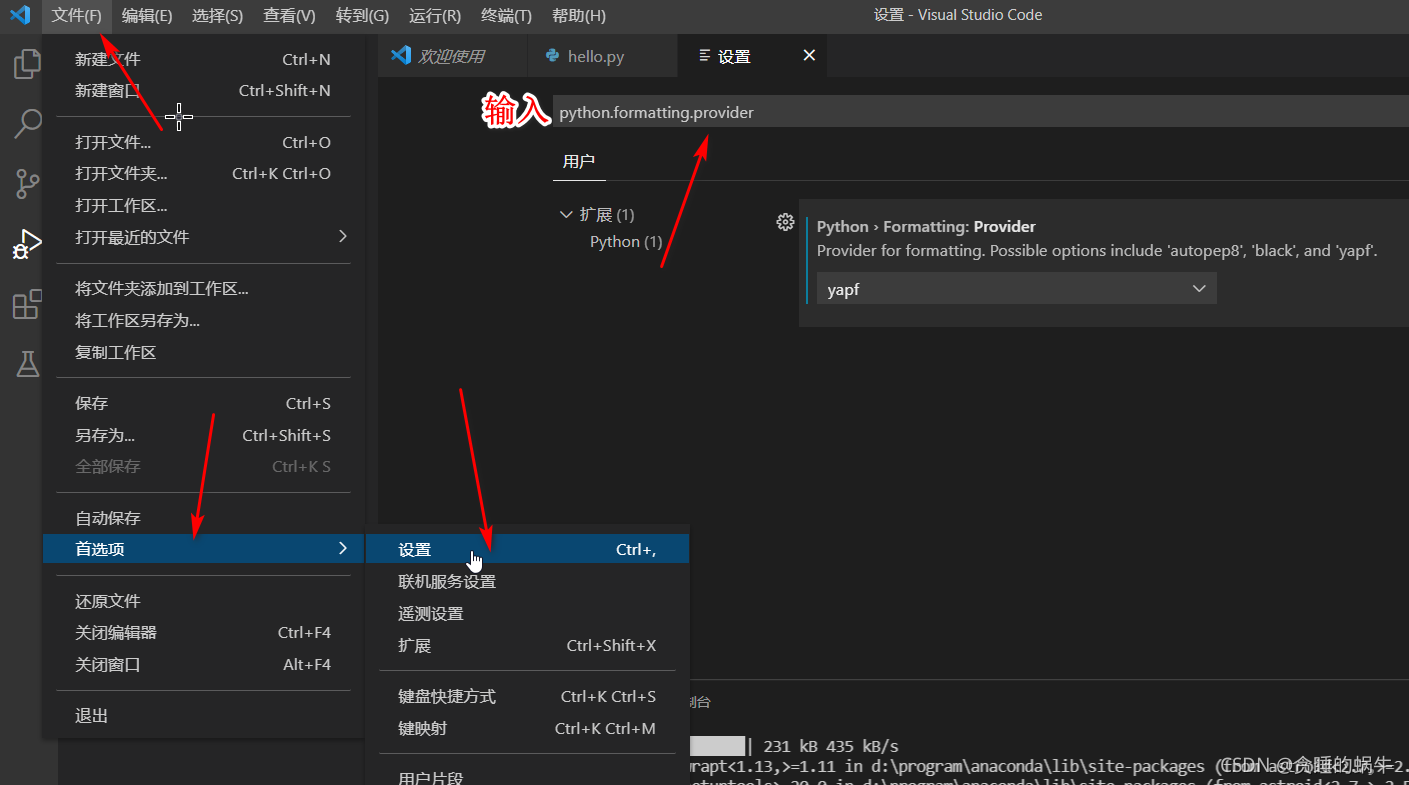The image size is (1409, 785).
Task: Click 遥测设置 in the Preferences submenu
Action: (527, 613)
